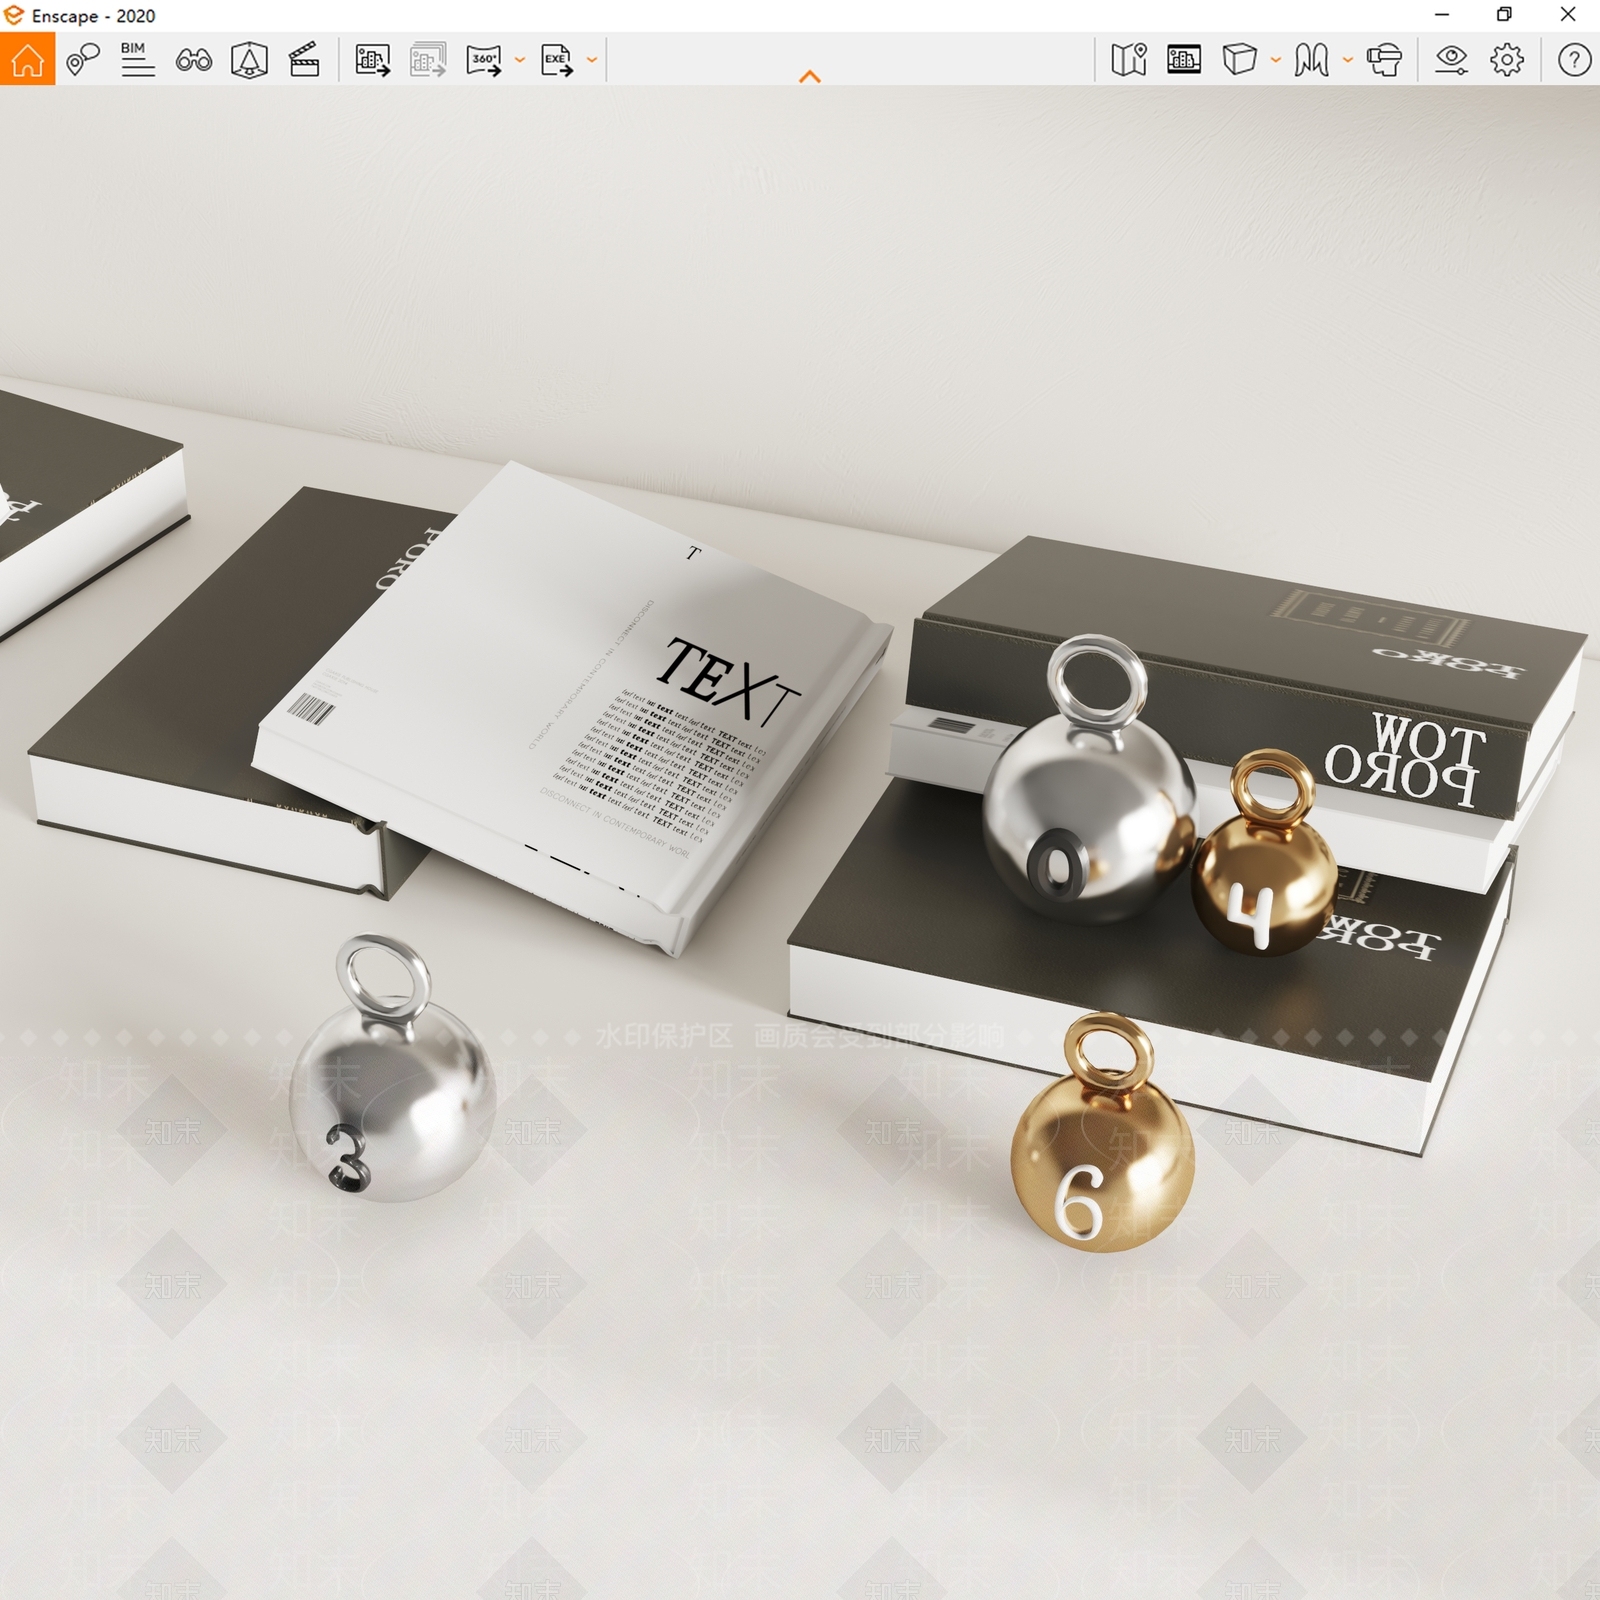This screenshot has height=1600, width=1600.
Task: Click the Batch Rendering icon
Action: [x=427, y=59]
